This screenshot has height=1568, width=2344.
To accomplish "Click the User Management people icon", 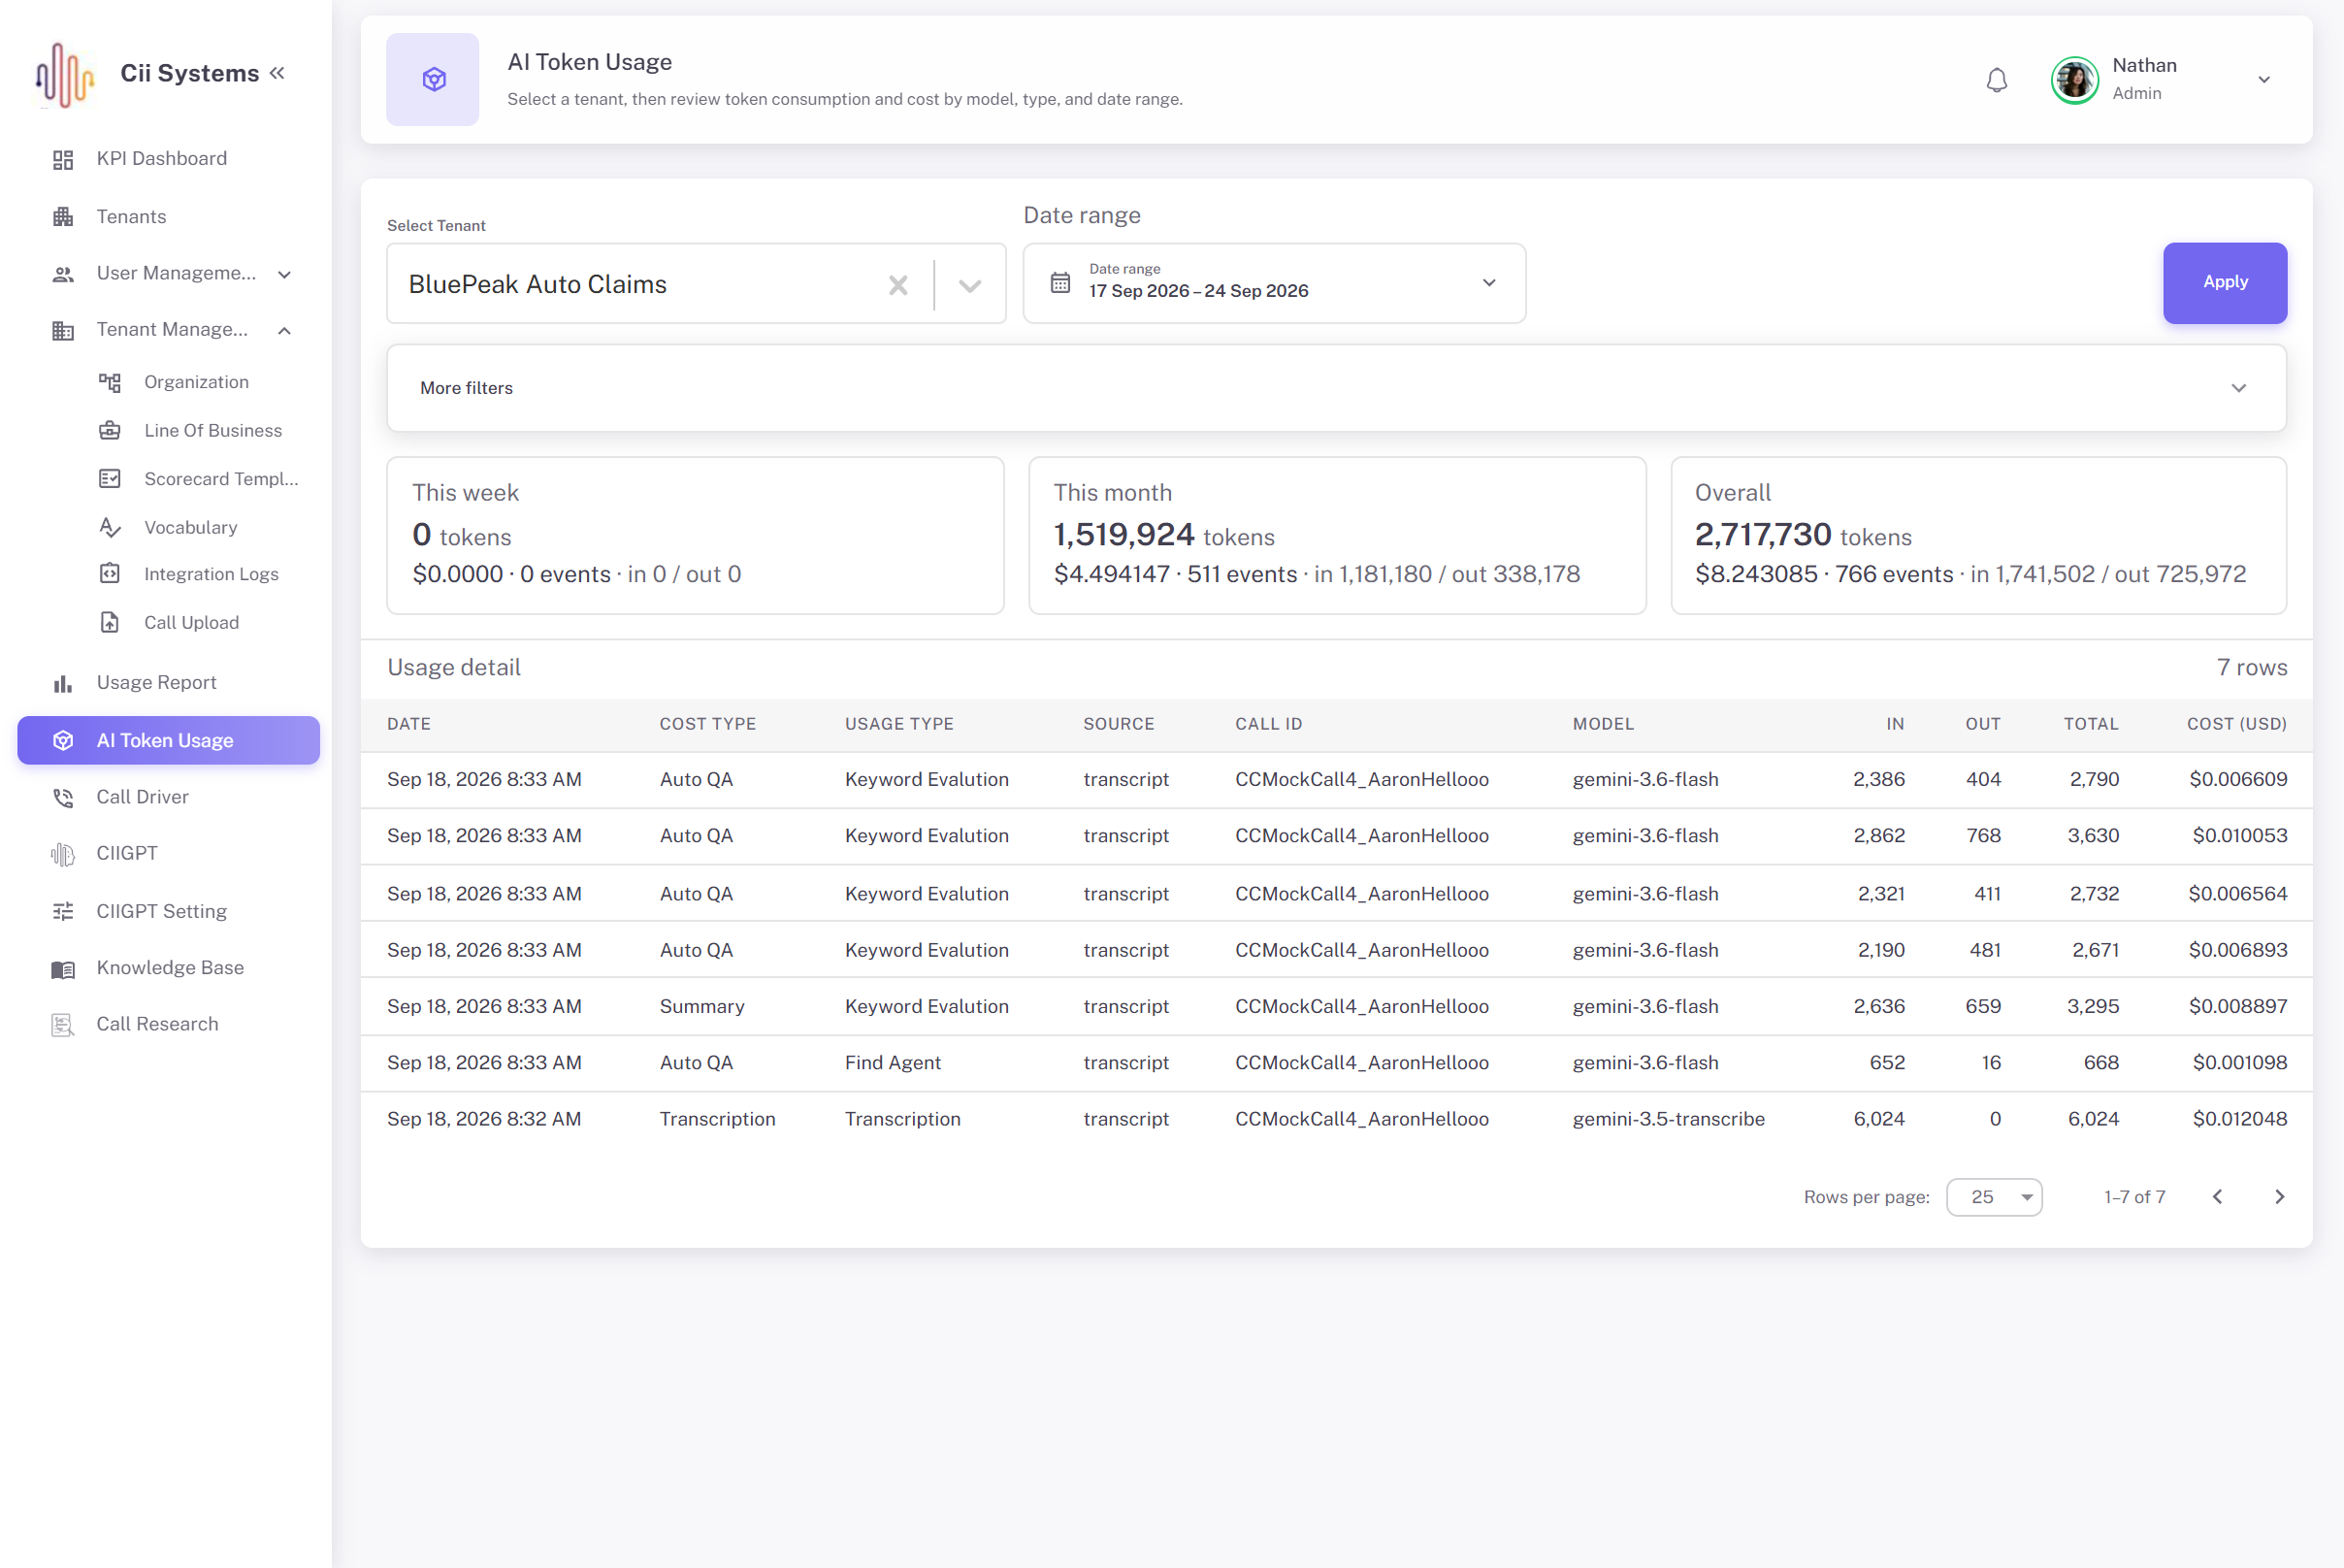I will coord(63,274).
